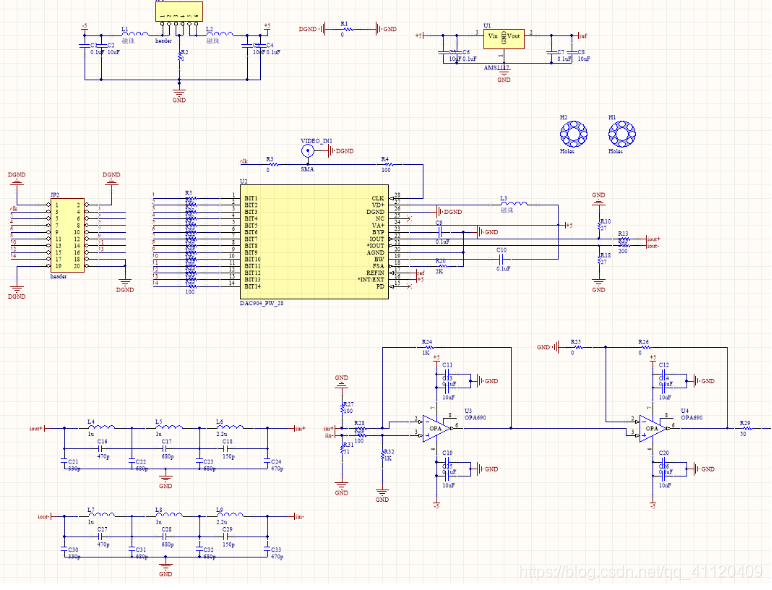Click the iout+ port at the L4 filter input
Viewport: 772px width, 590px height.
[39, 428]
